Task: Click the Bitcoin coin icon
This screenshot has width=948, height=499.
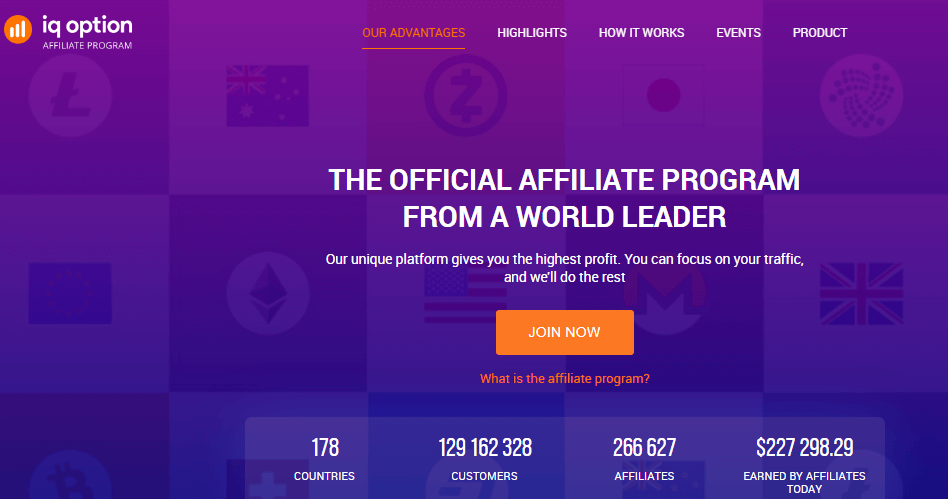Action: click(70, 478)
